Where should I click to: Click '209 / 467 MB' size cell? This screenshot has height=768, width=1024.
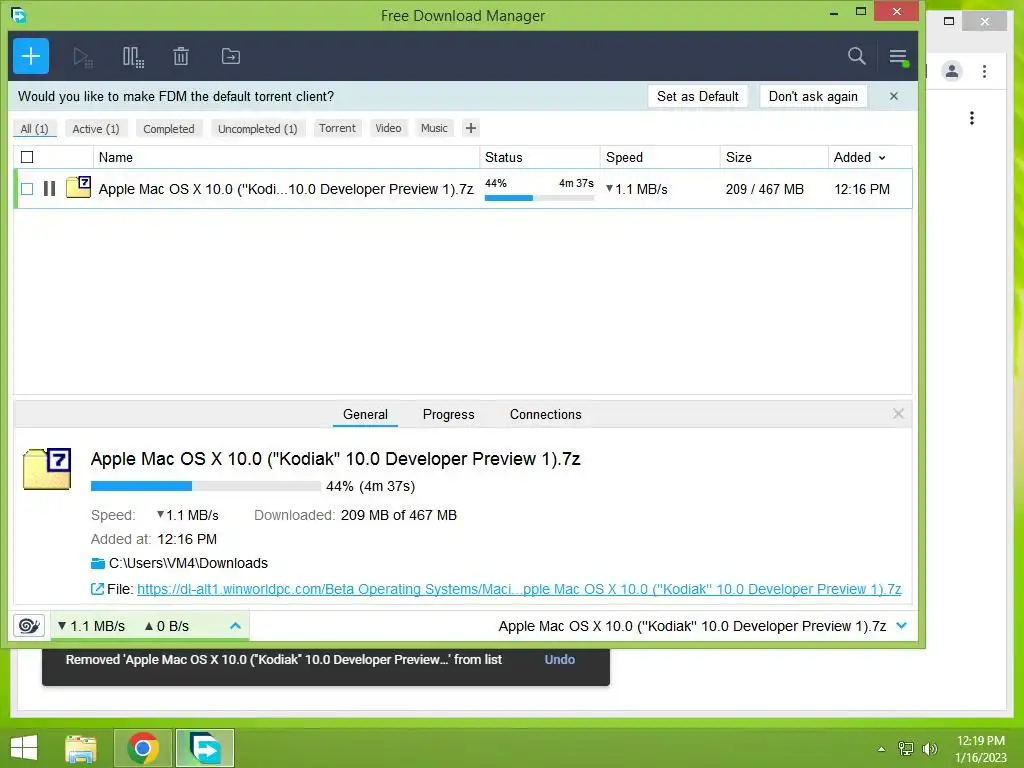[765, 189]
